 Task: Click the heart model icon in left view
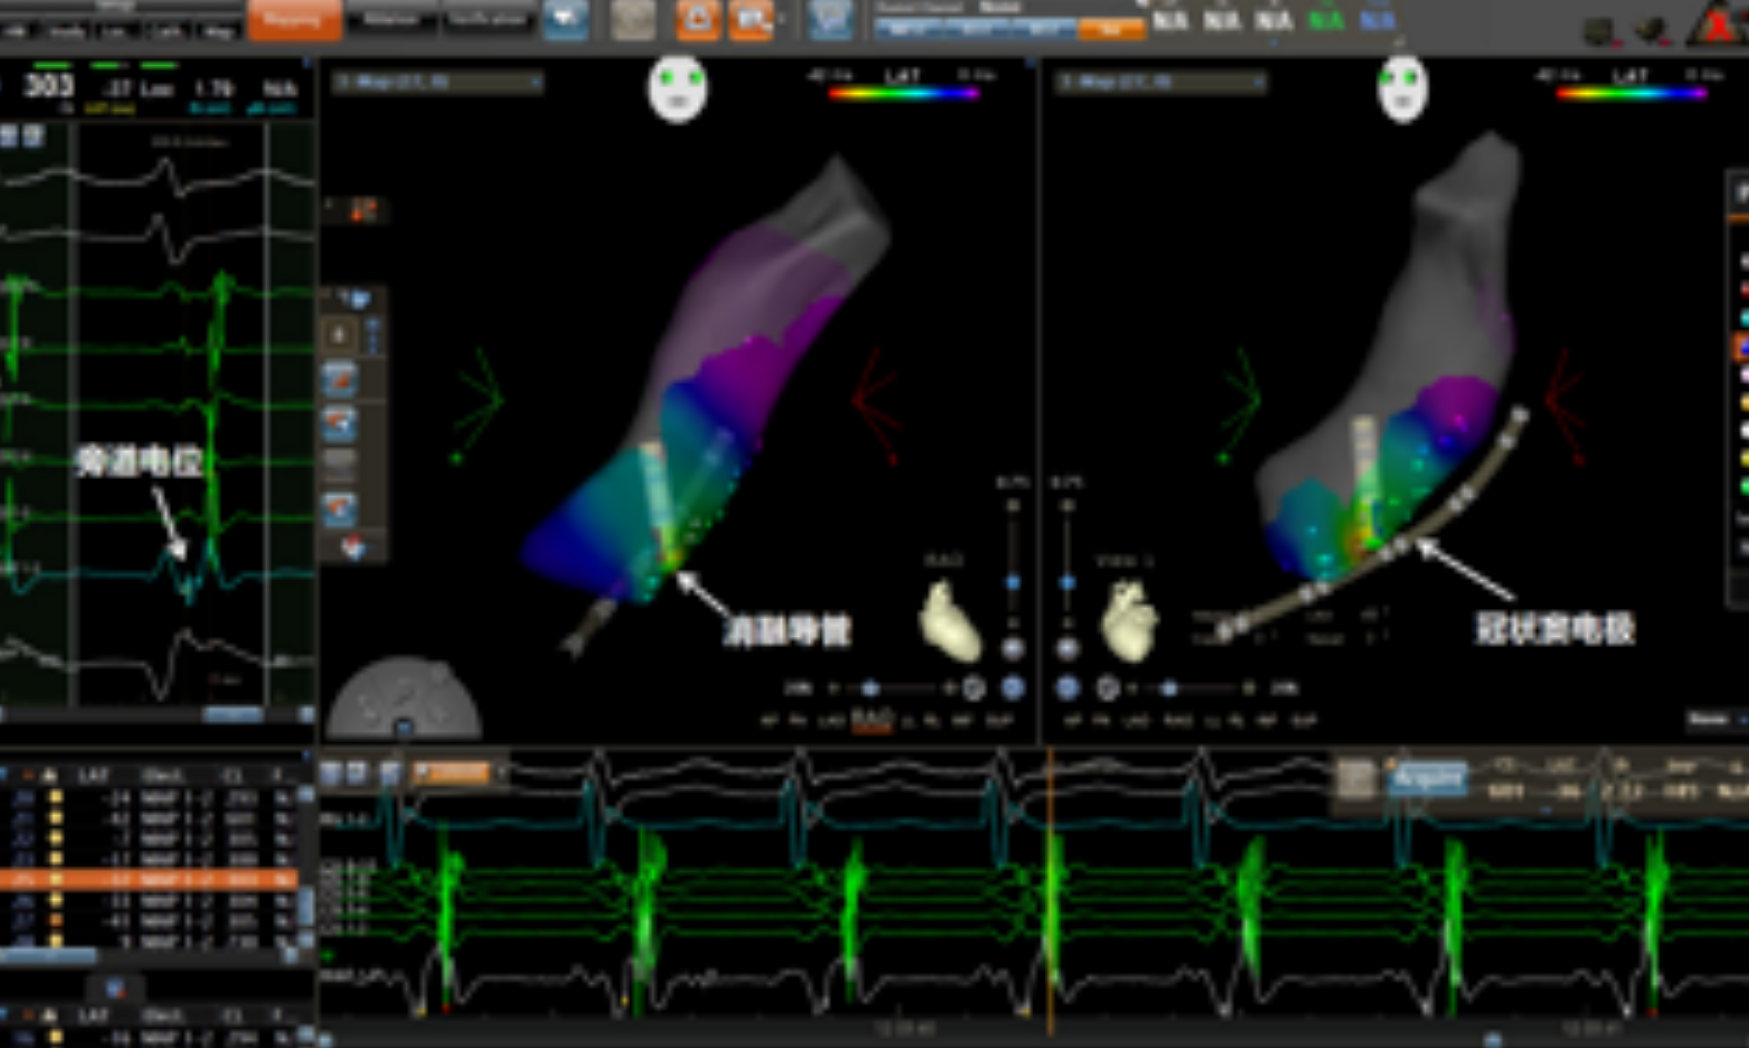click(949, 622)
